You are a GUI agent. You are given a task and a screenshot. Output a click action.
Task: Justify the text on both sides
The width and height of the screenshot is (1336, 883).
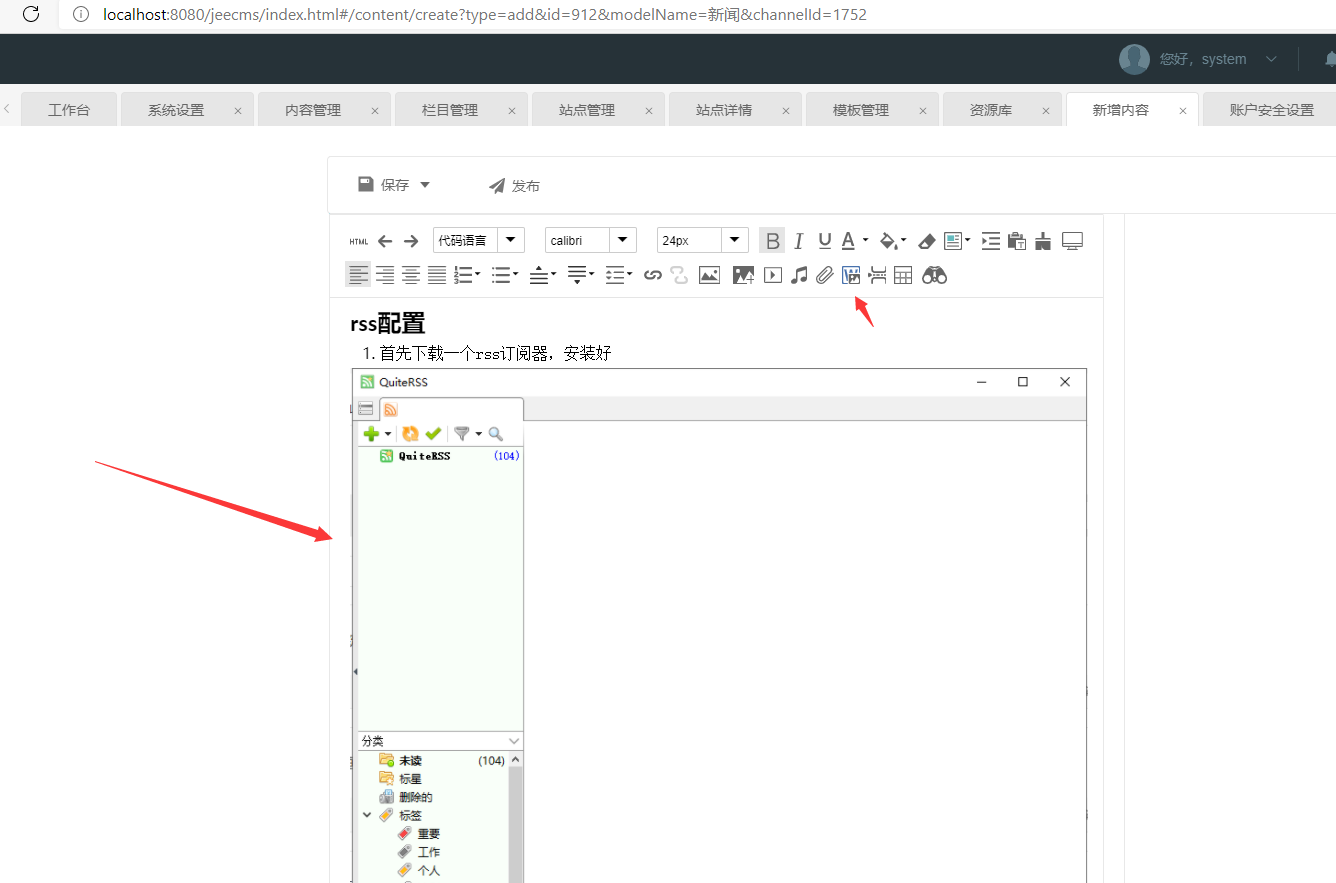[437, 275]
